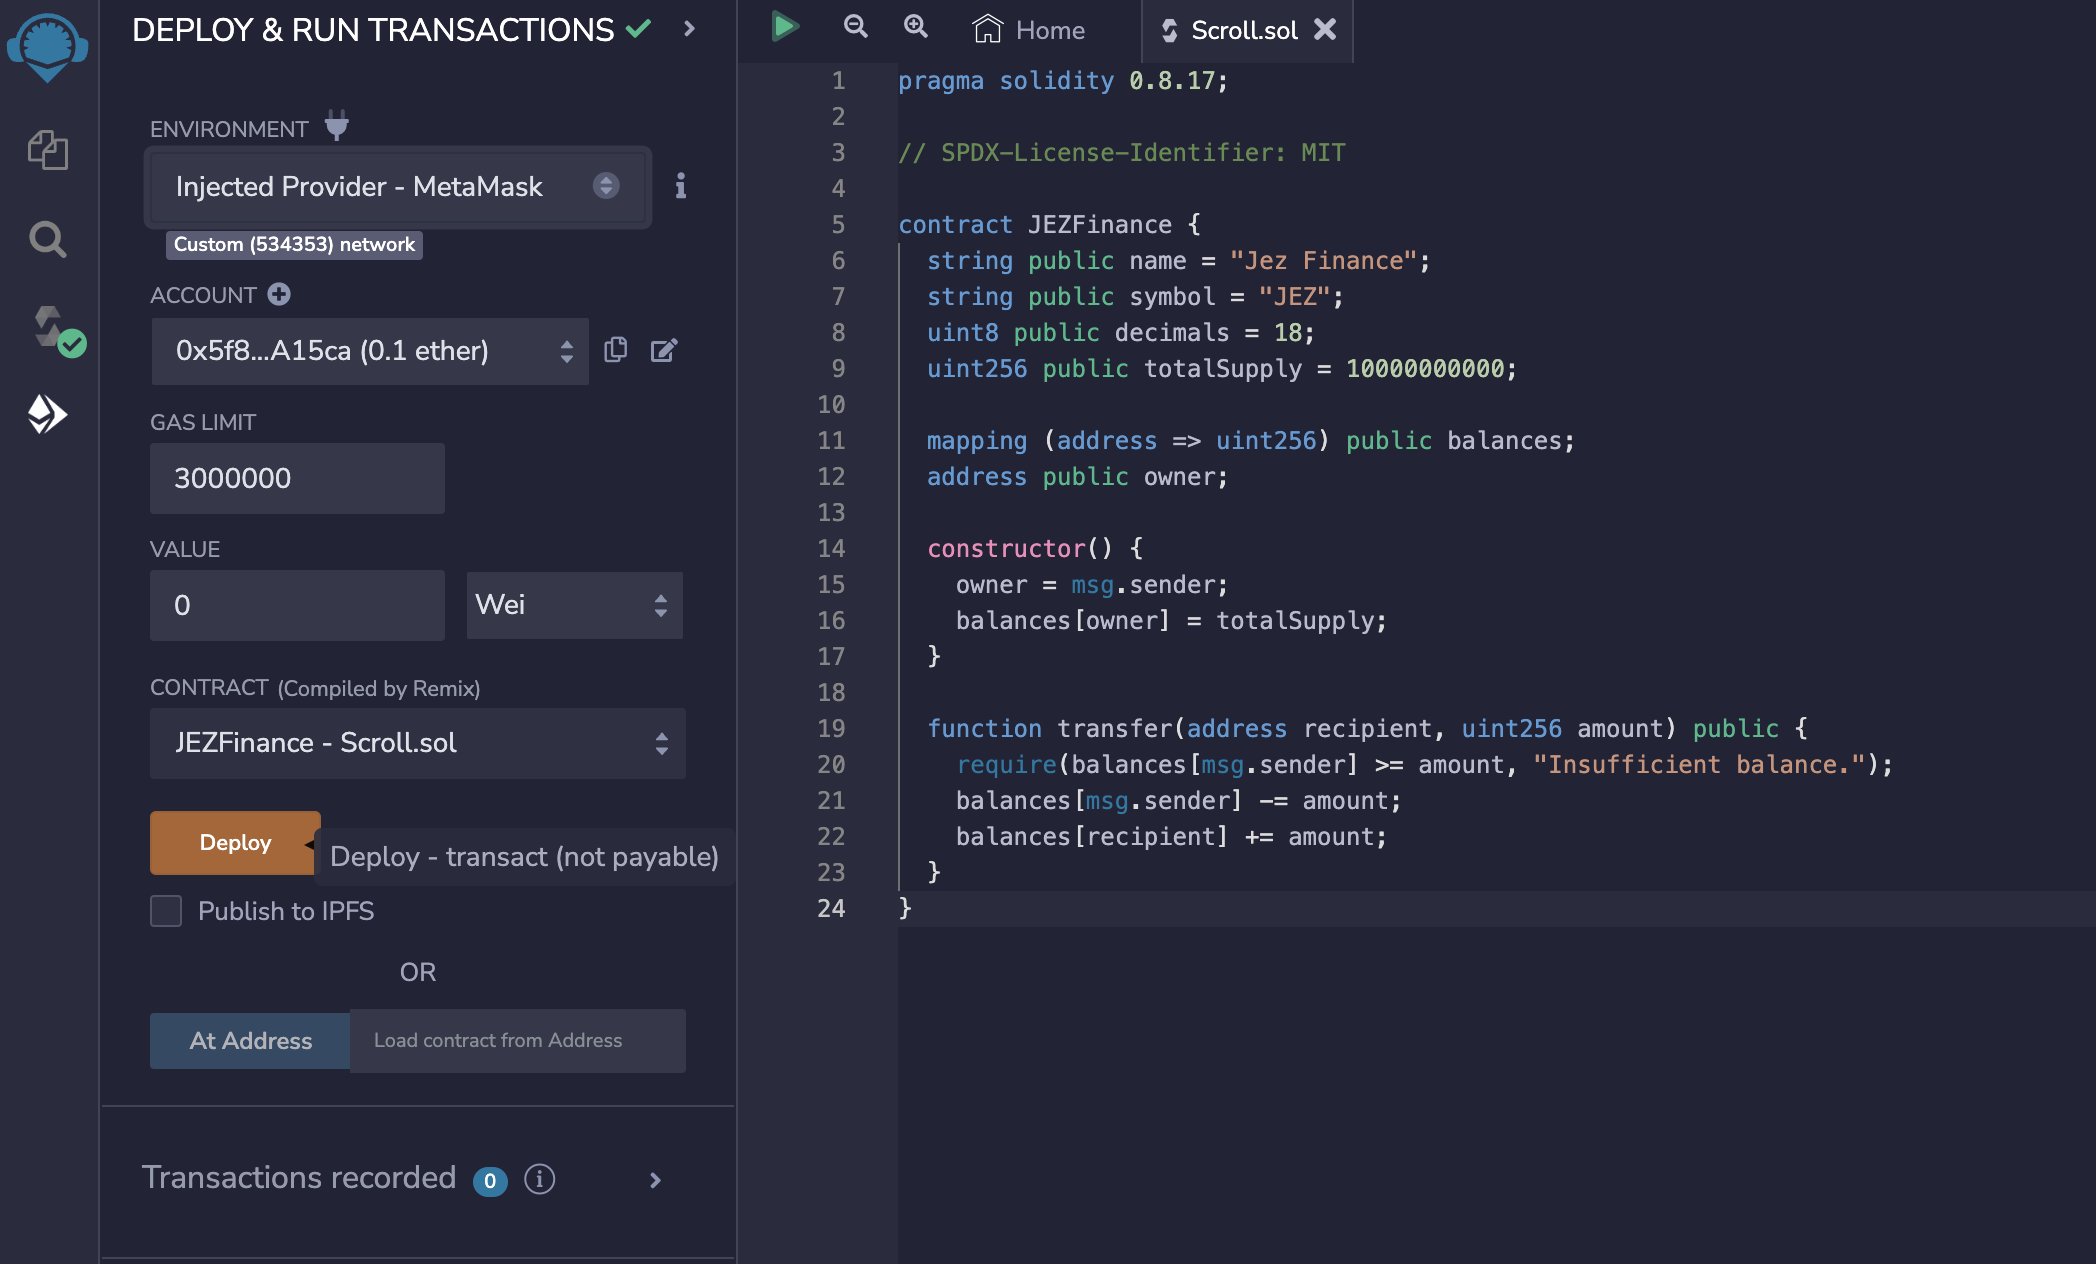Open the File Explorer sidebar icon
The image size is (2096, 1264).
[47, 150]
